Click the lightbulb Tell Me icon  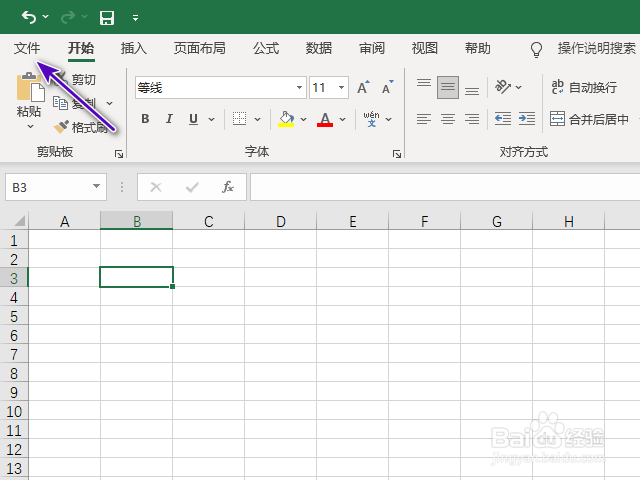point(536,49)
